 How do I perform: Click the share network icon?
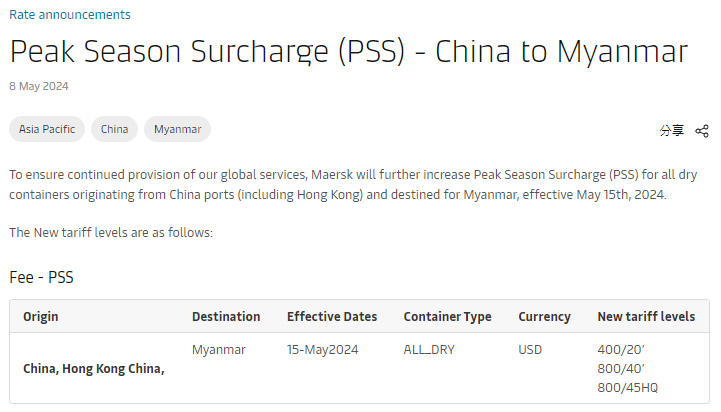click(x=702, y=131)
